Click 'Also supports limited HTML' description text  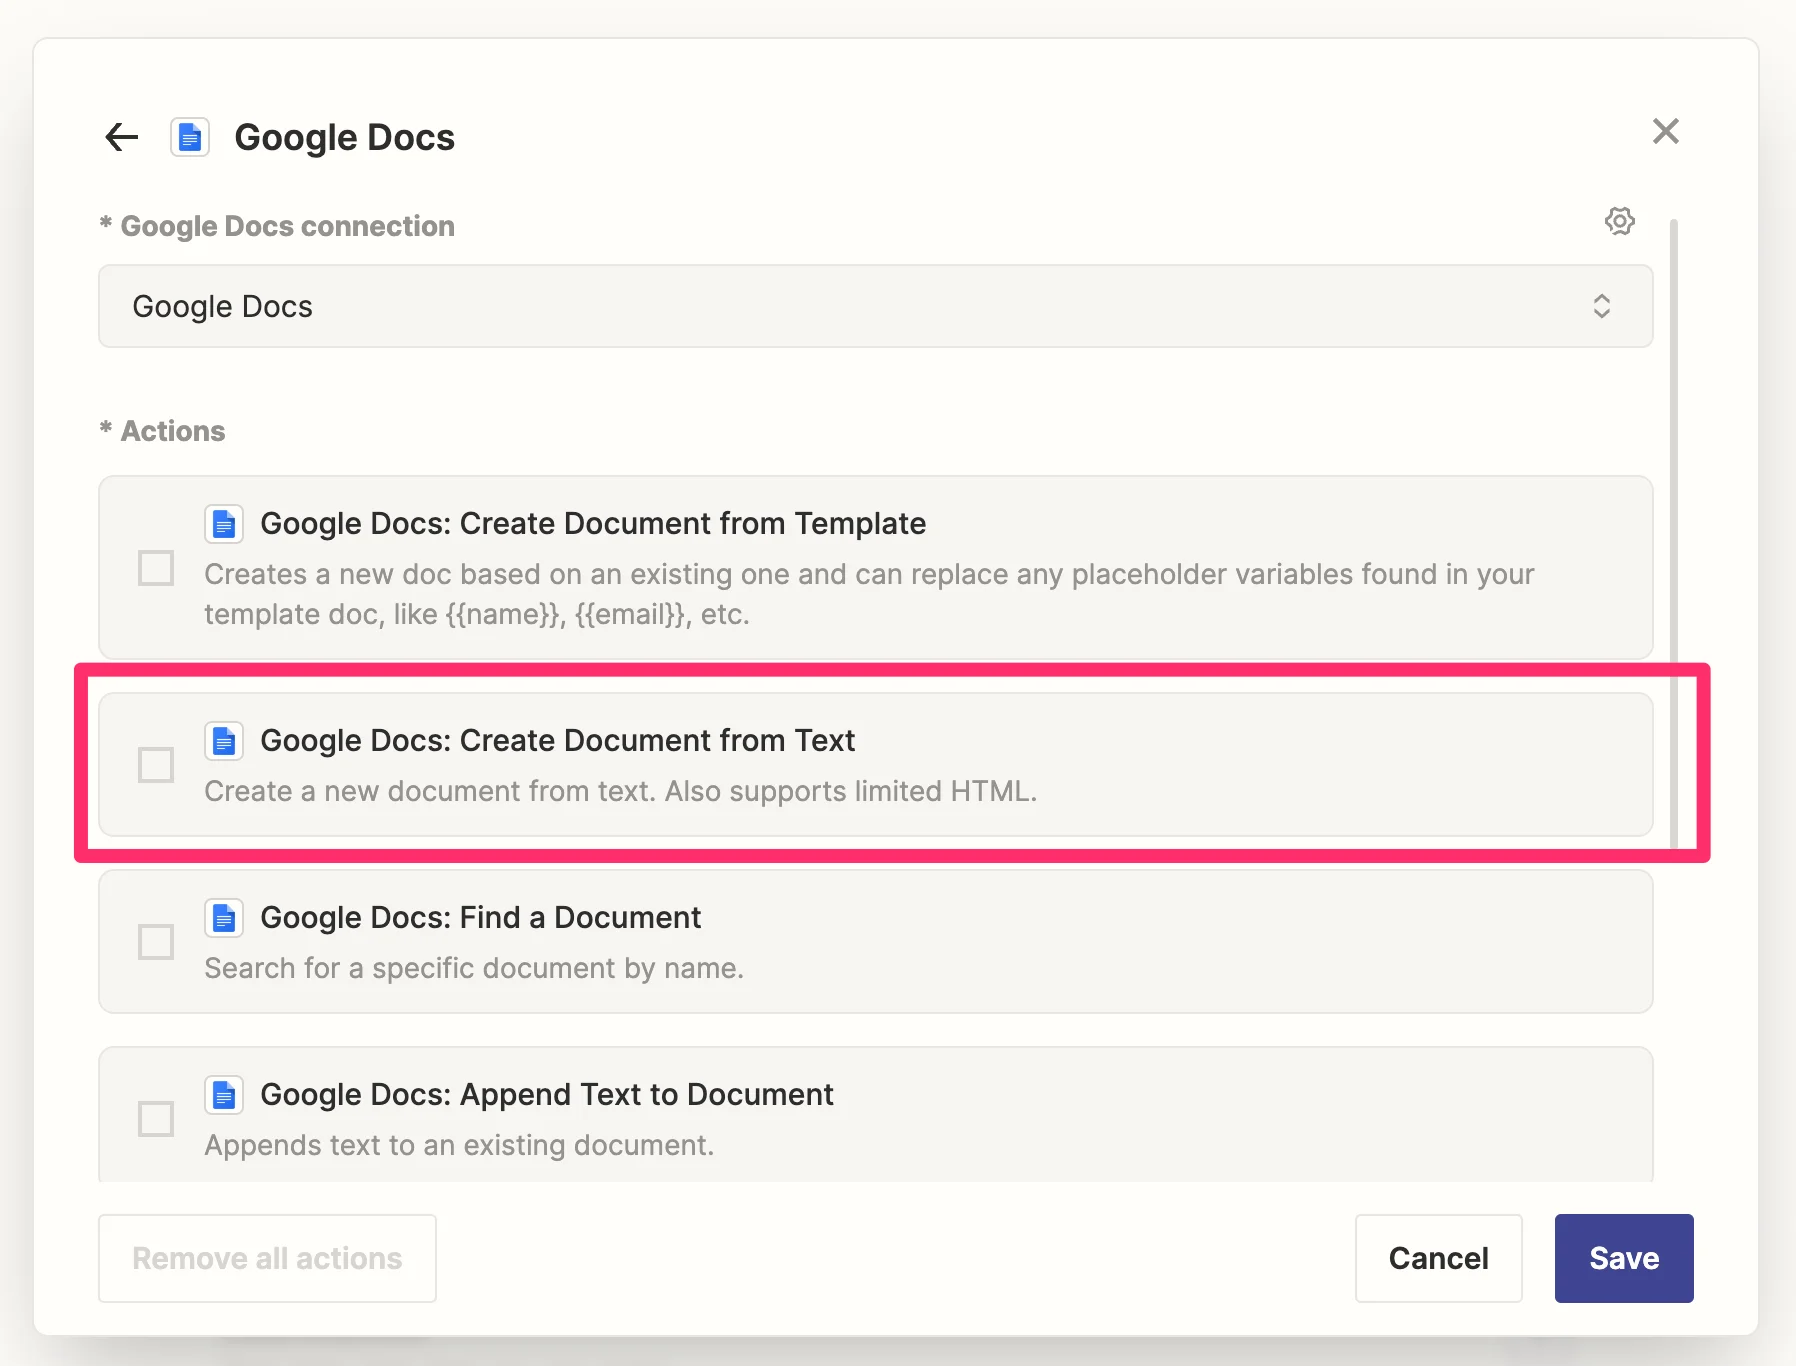tap(851, 791)
